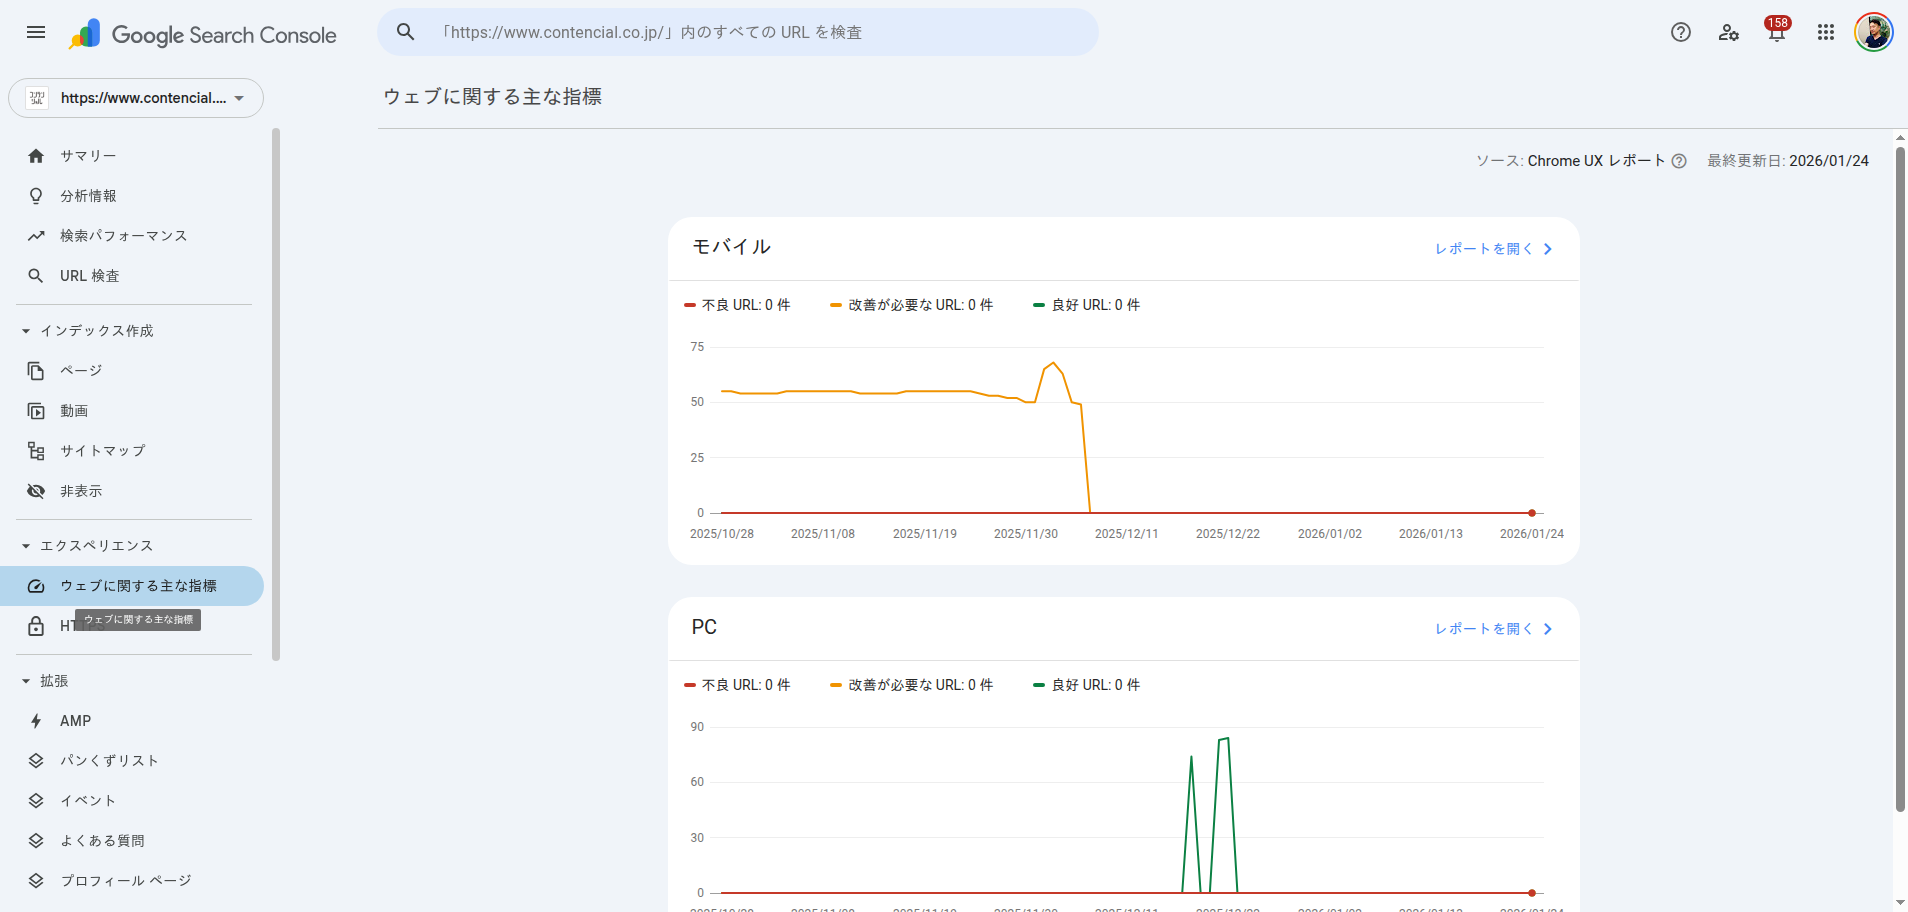This screenshot has width=1908, height=912.
Task: Click the Chrome UX report info icon
Action: [1680, 161]
